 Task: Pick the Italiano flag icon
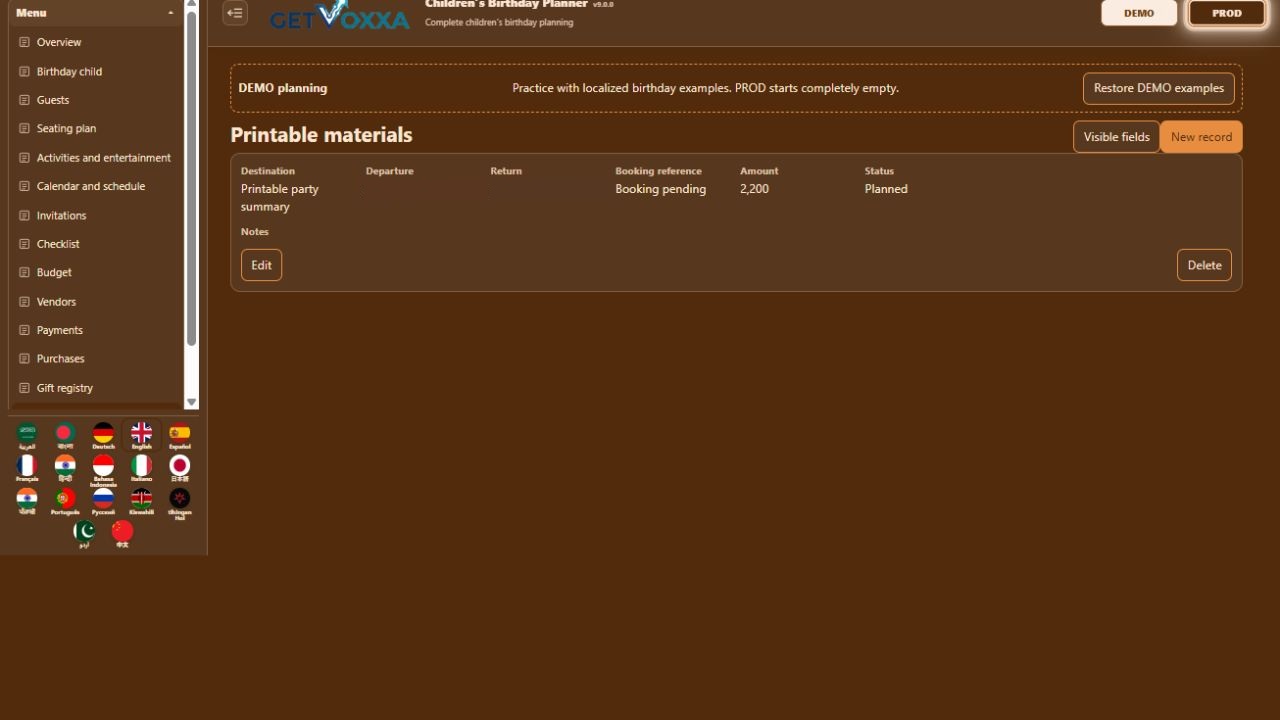tap(142, 468)
